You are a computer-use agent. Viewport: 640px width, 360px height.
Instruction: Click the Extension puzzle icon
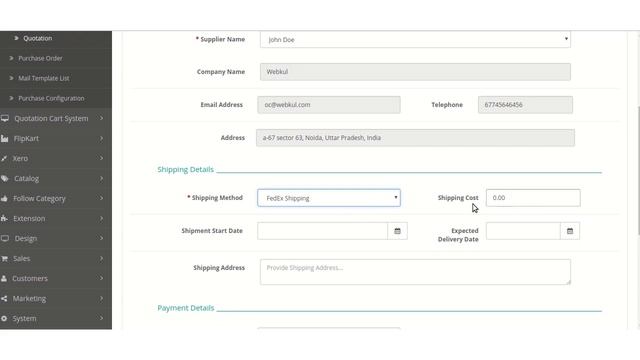[4, 218]
